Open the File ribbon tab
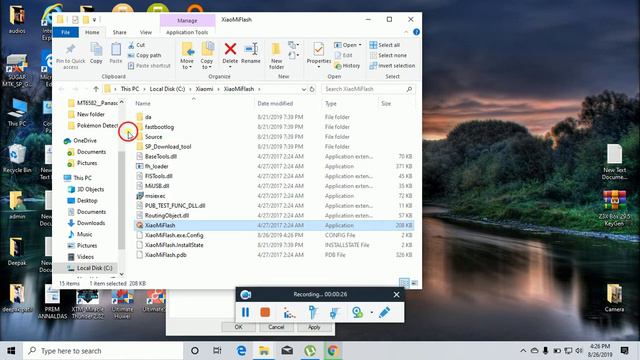This screenshot has height=360, width=640. (65, 32)
